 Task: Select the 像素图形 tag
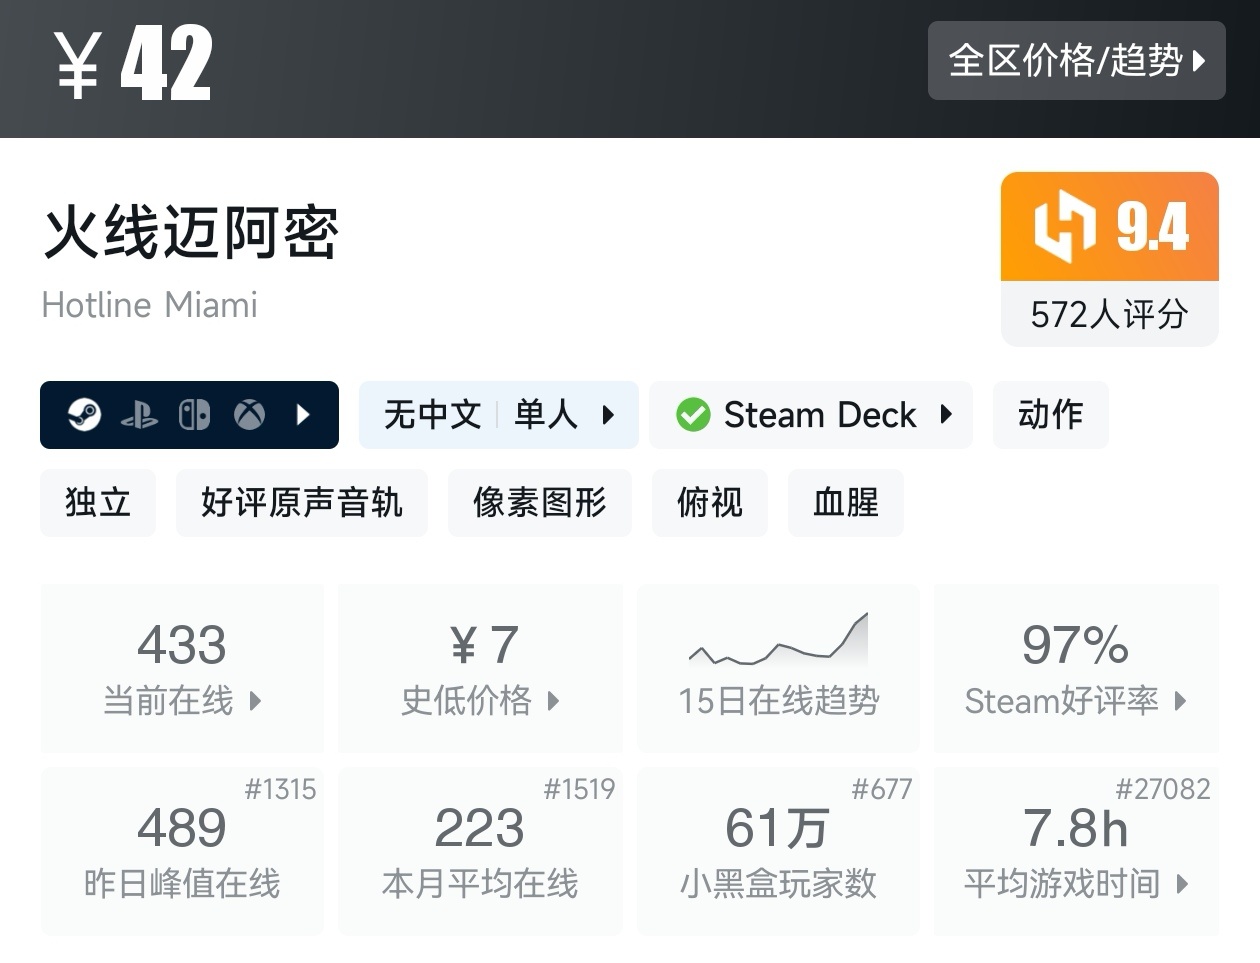[x=540, y=502]
